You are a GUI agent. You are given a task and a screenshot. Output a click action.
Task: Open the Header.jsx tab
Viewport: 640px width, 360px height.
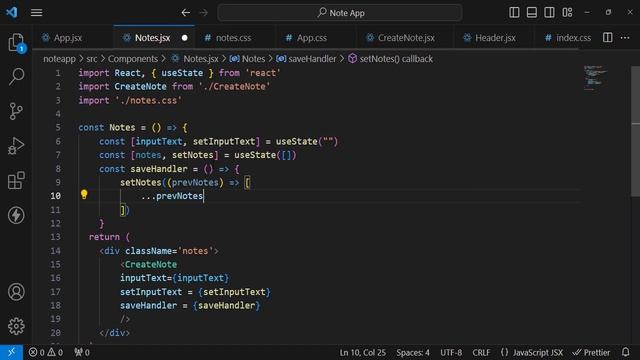(495, 38)
